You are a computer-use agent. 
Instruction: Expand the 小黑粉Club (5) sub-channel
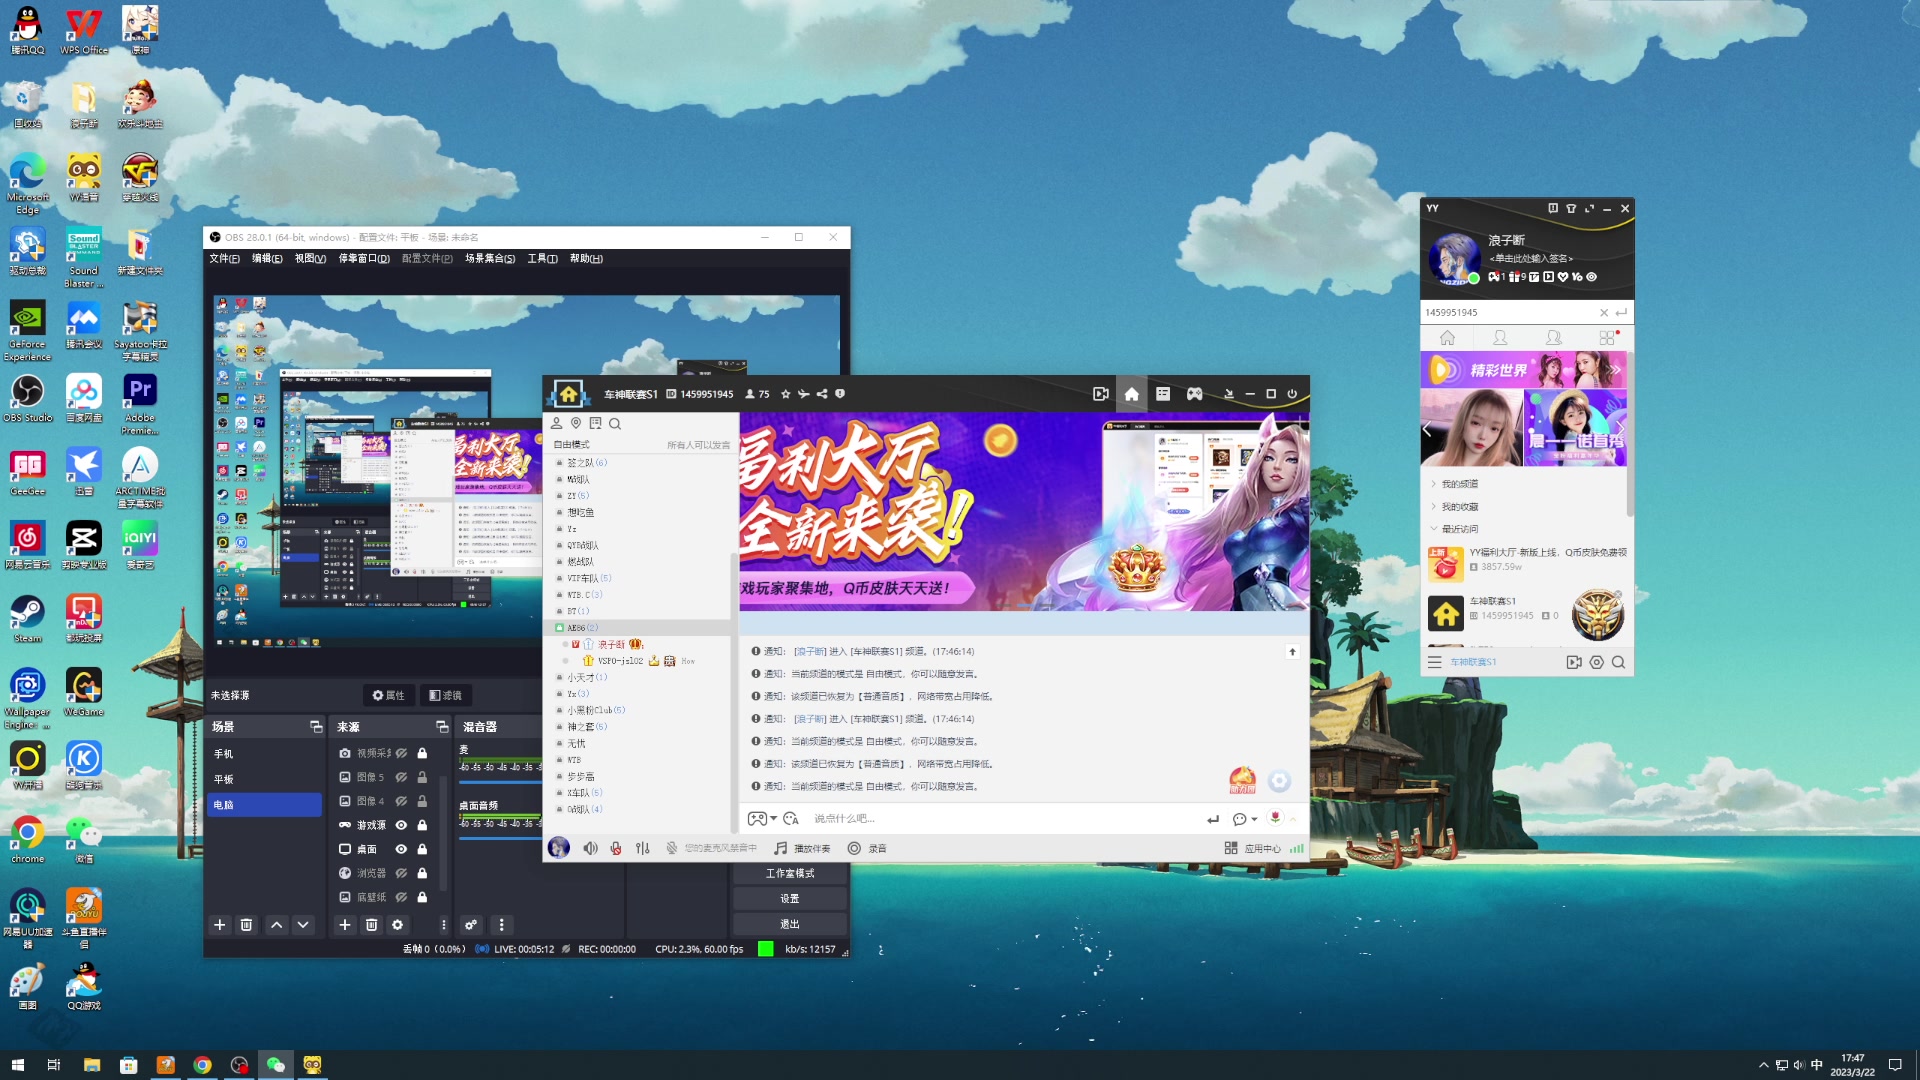click(559, 710)
